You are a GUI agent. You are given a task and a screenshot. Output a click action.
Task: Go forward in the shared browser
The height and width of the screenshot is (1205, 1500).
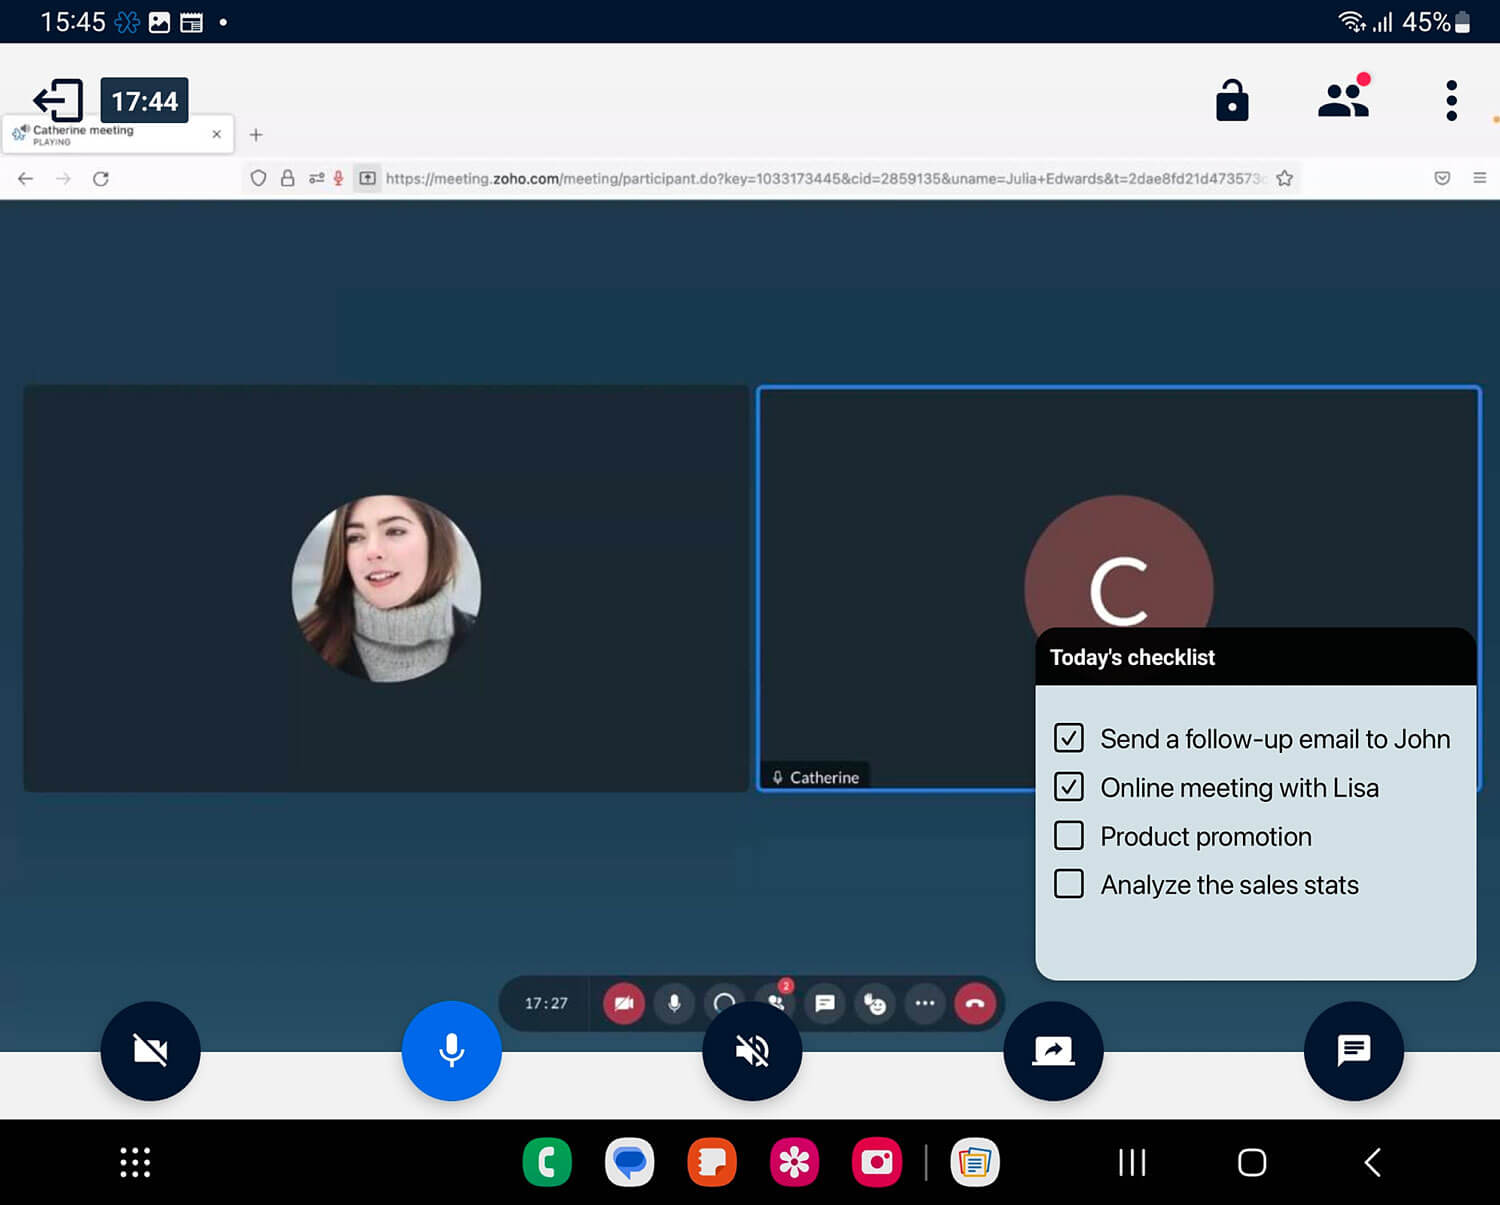63,178
